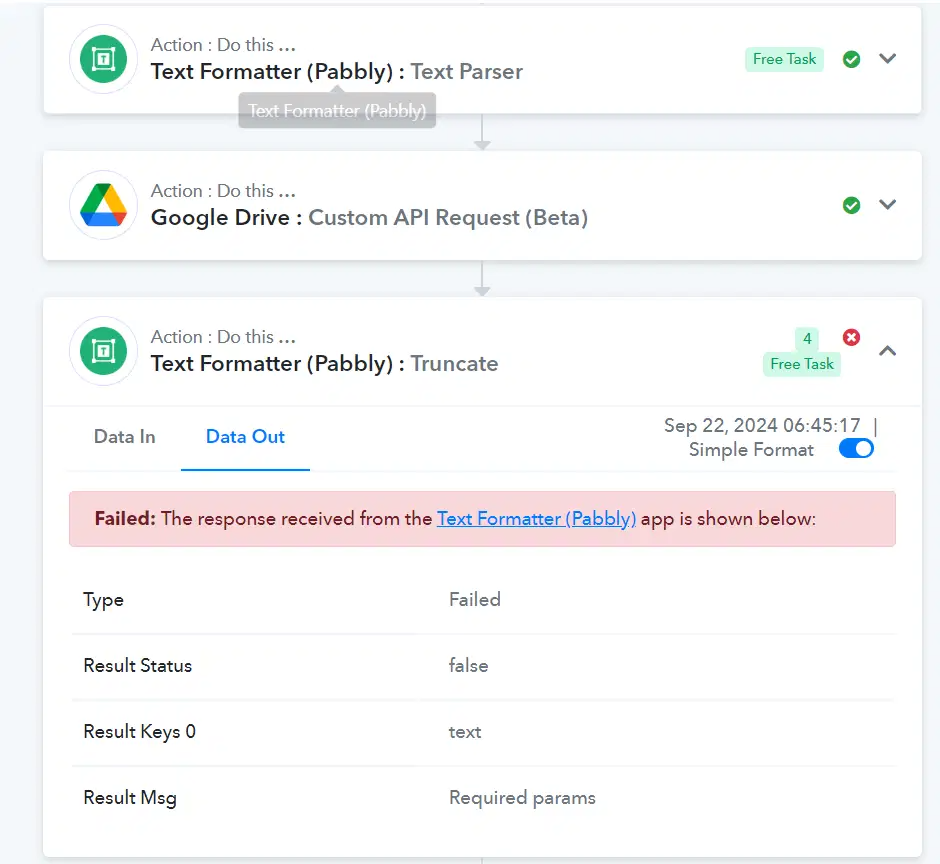The image size is (940, 864).
Task: Click the Text Parser step's Text Formatter icon
Action: (103, 59)
